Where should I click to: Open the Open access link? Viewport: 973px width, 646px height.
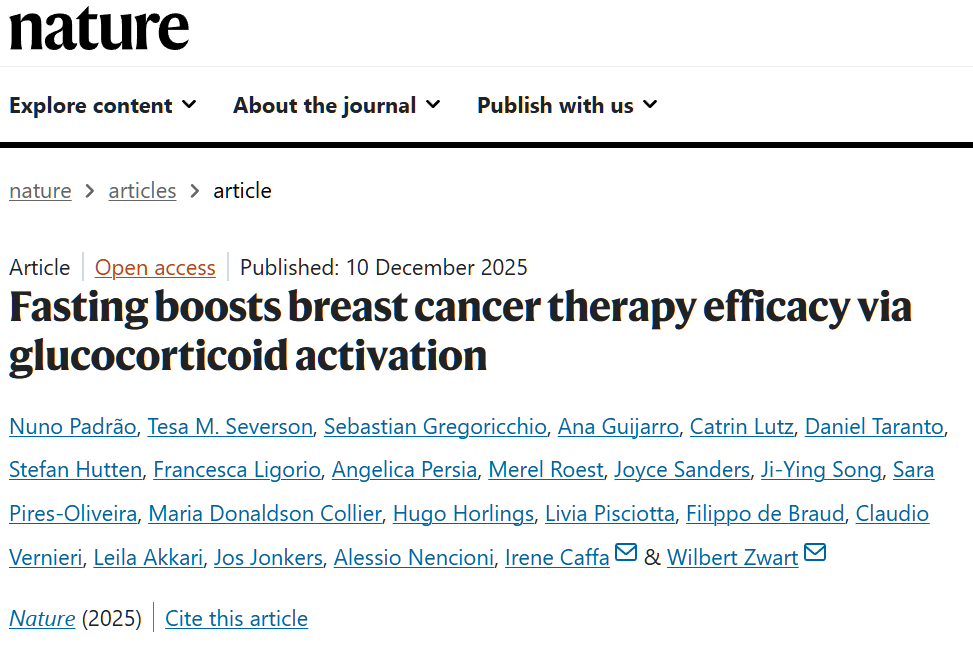(x=155, y=268)
